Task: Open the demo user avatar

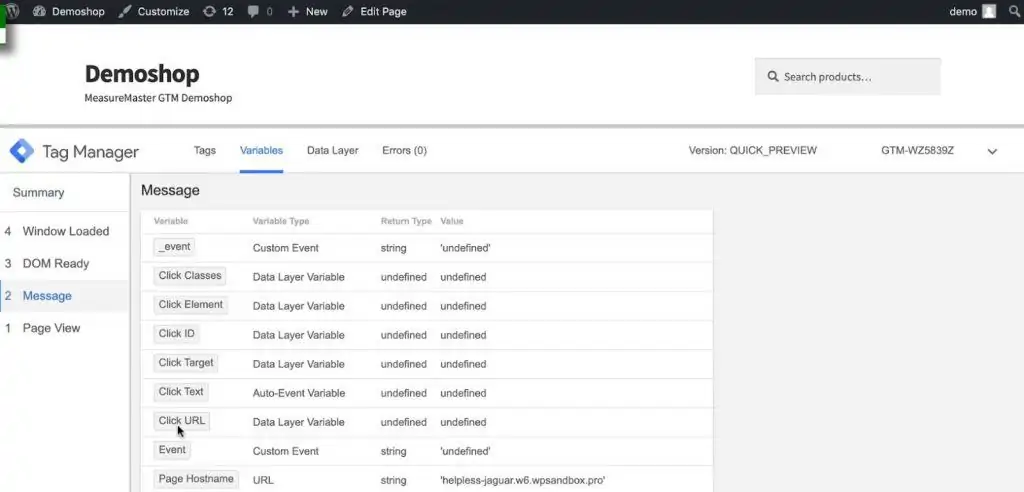Action: (989, 11)
